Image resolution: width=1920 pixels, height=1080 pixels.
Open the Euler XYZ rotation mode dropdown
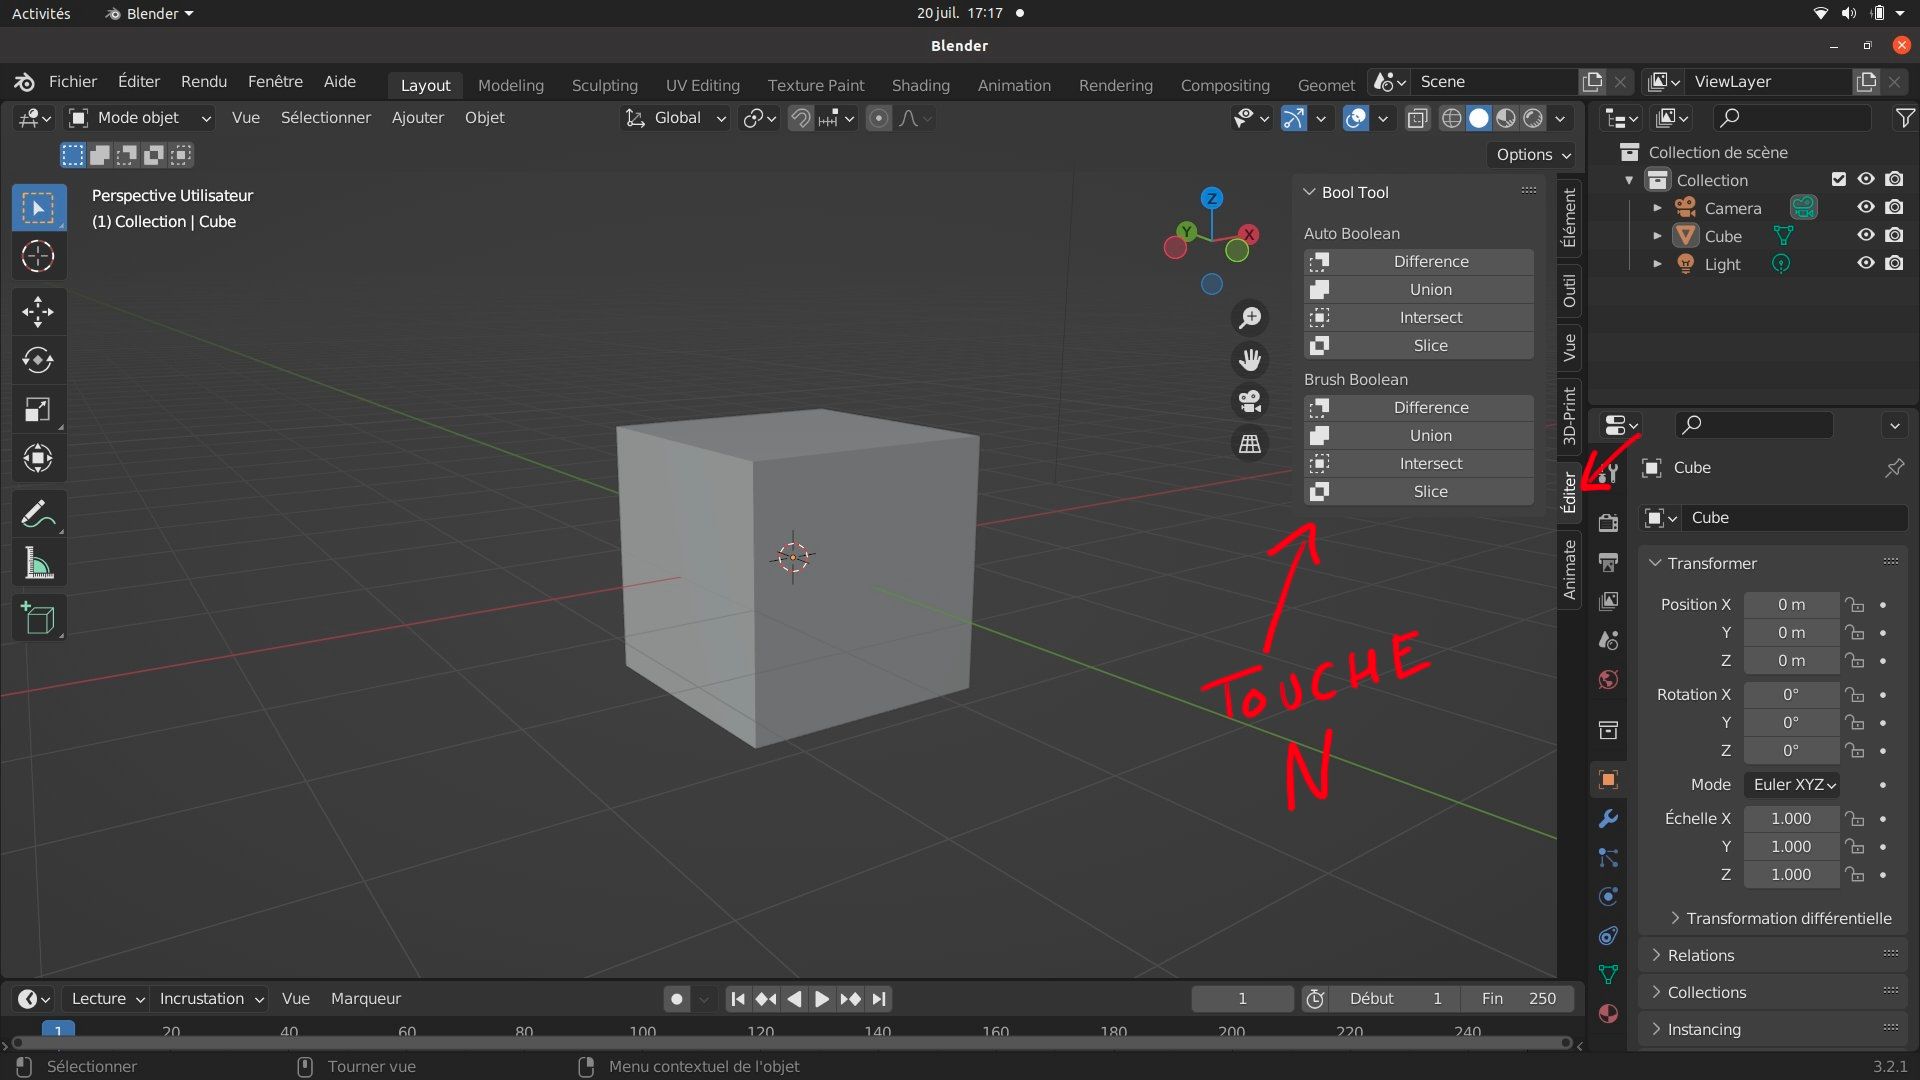tap(1794, 785)
